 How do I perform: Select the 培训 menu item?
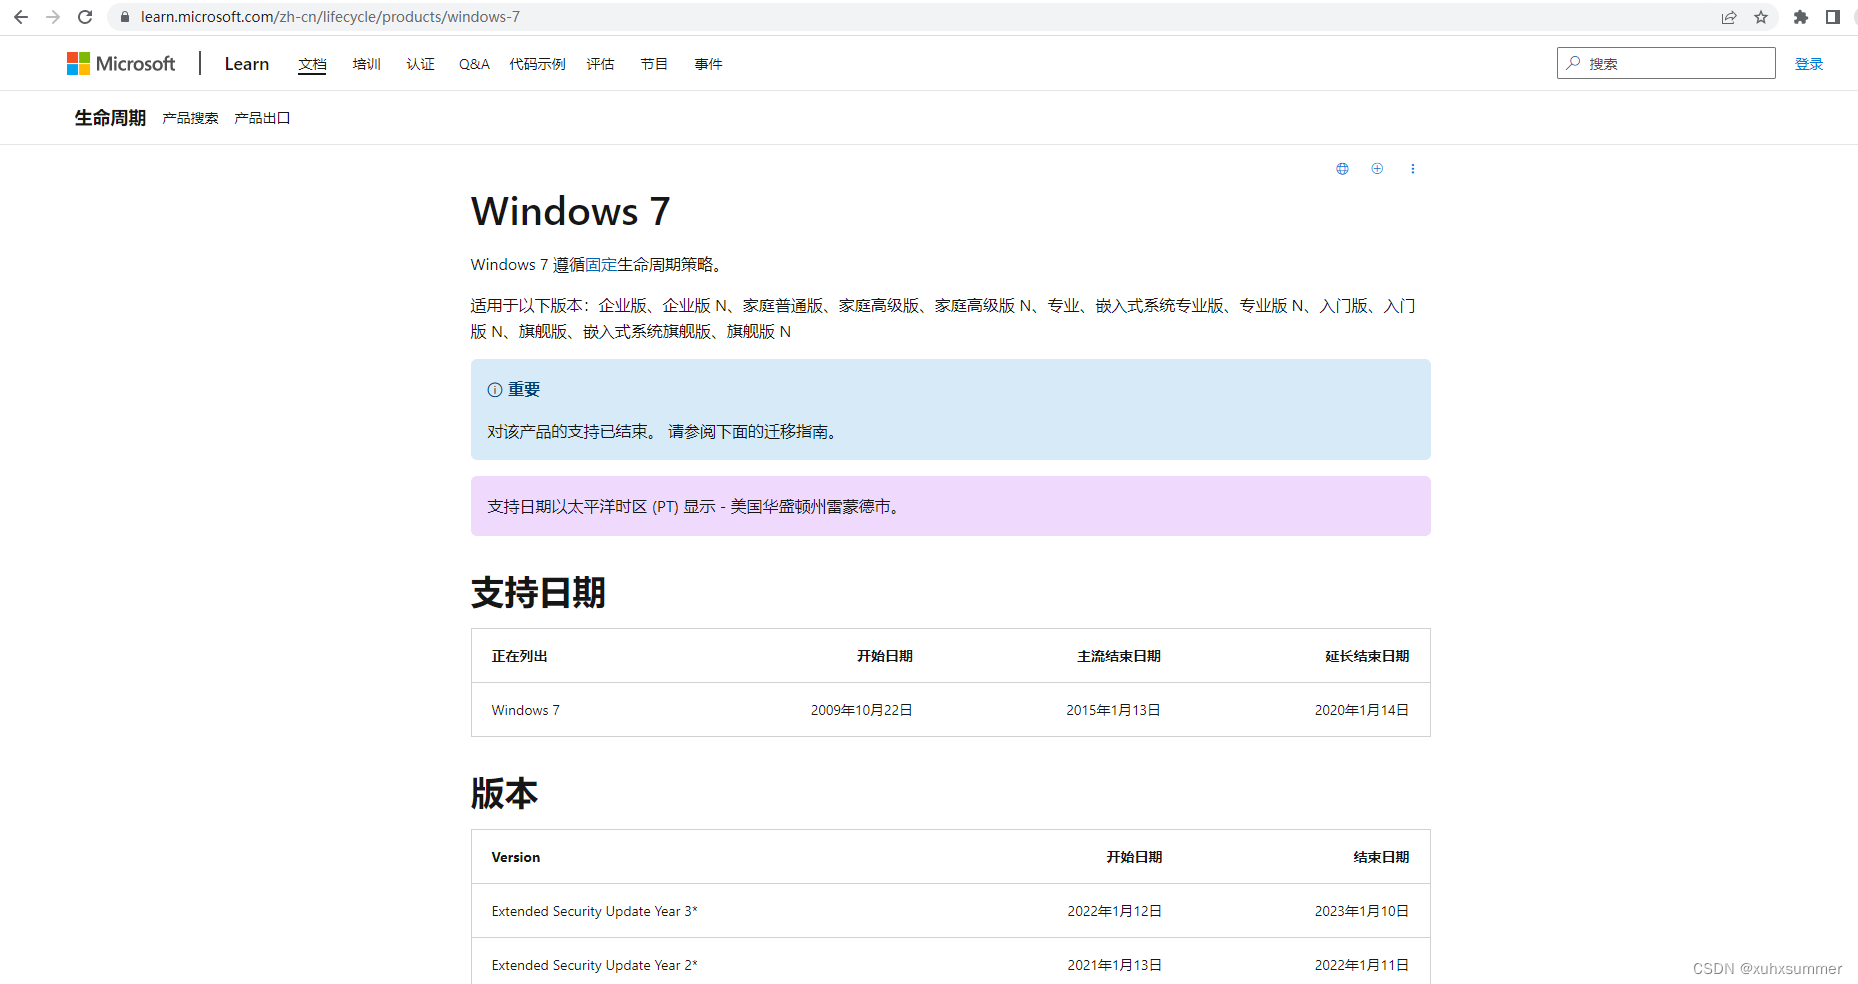366,64
